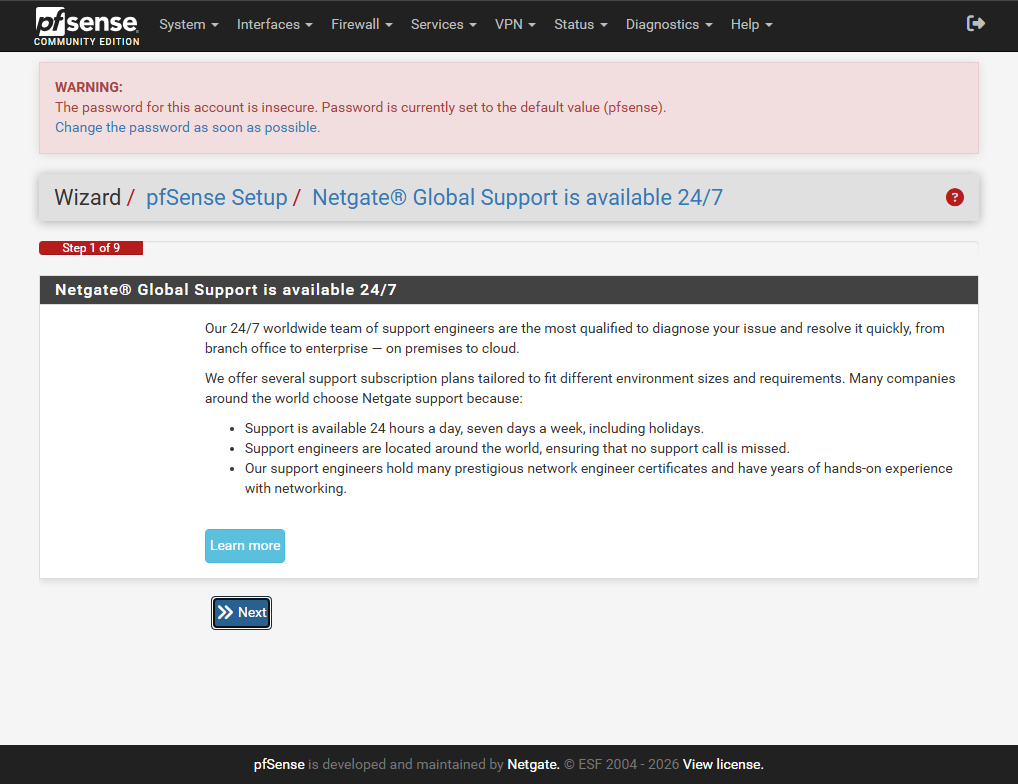This screenshot has width=1018, height=784.
Task: Click the pfSense Community Edition logo
Action: pyautogui.click(x=87, y=26)
